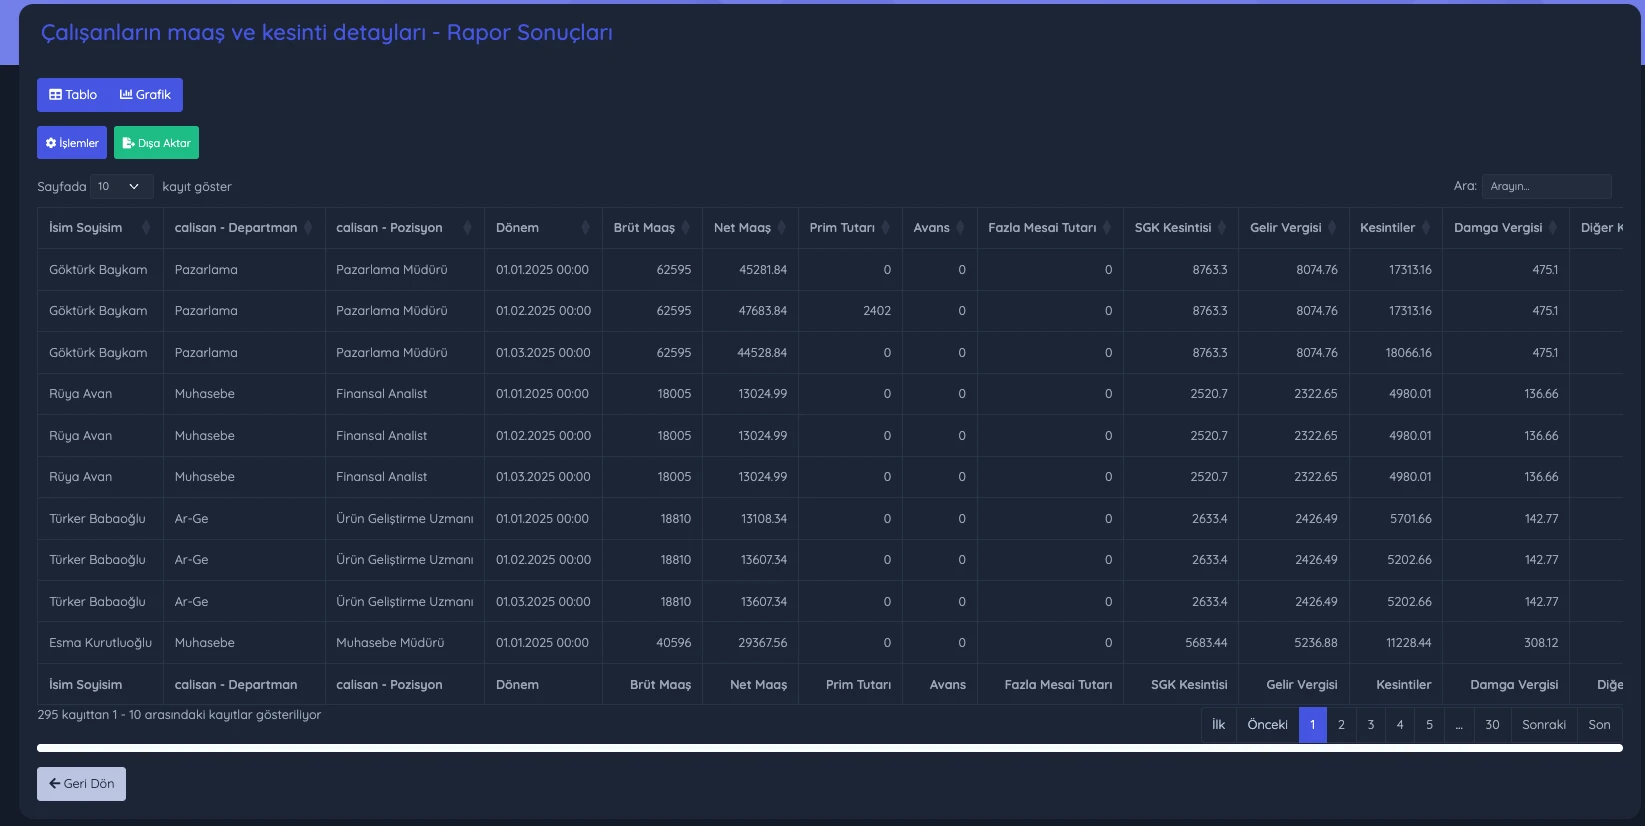Sort by Net Maaş sort icon
The height and width of the screenshot is (826, 1645).
pos(781,228)
